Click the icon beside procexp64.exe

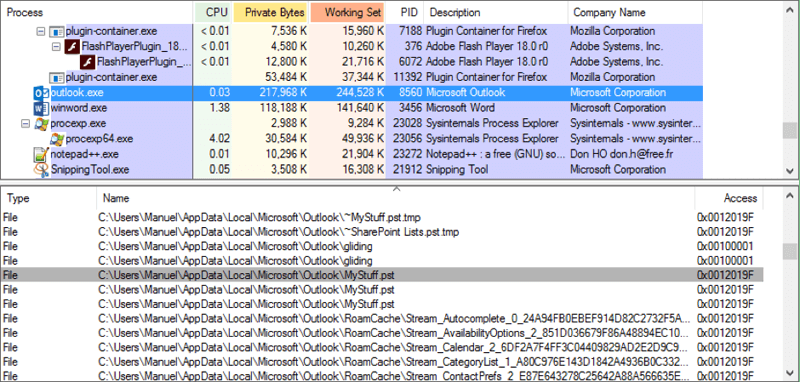click(x=57, y=139)
